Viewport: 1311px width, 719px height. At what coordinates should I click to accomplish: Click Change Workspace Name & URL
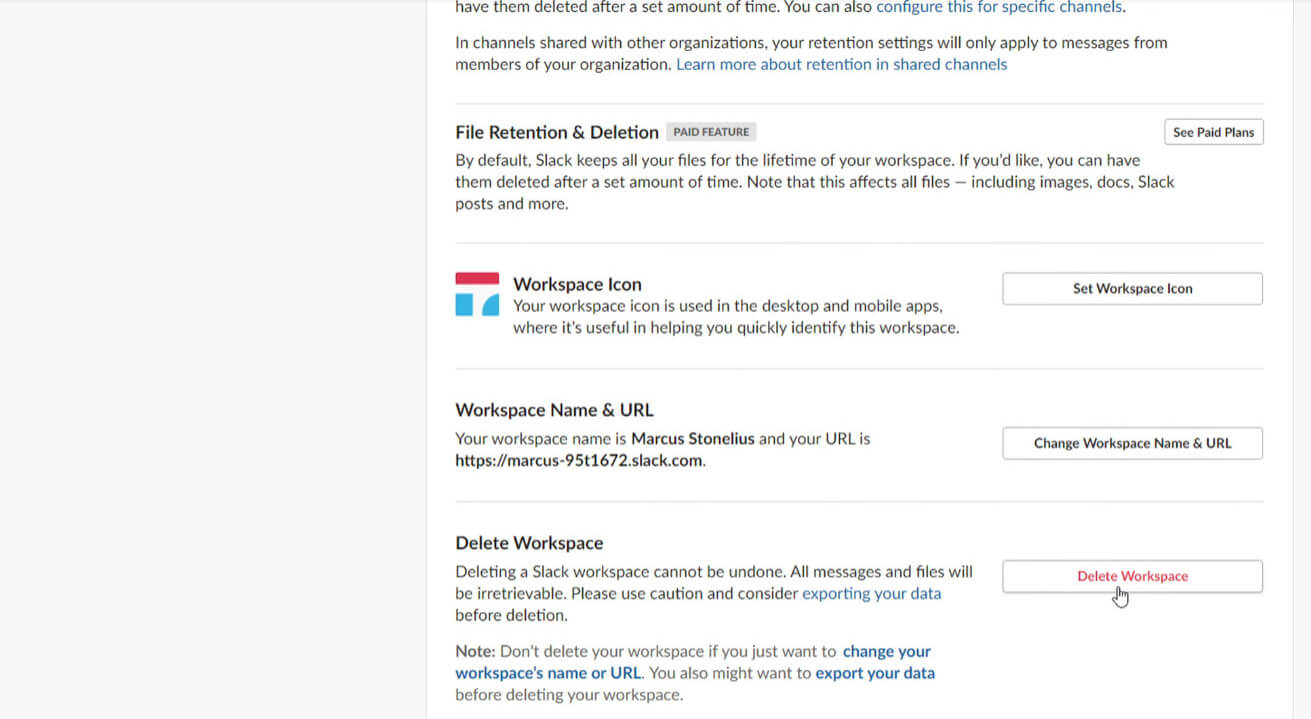(x=1131, y=443)
